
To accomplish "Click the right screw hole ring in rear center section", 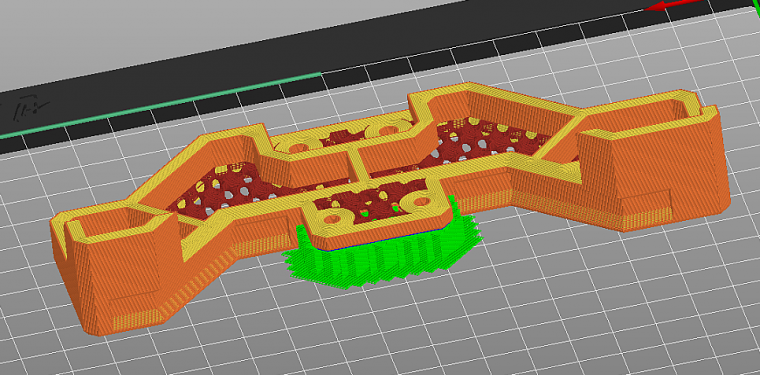I will tap(386, 129).
